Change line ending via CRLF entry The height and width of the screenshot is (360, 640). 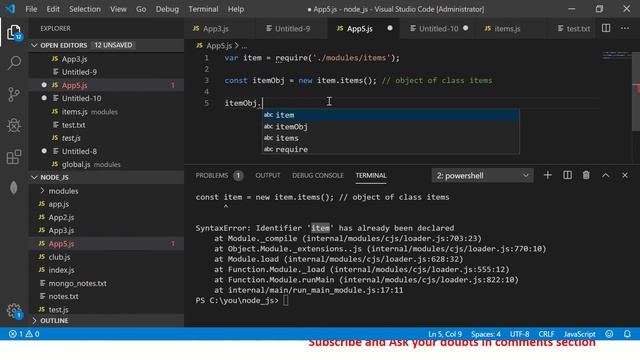(546, 334)
